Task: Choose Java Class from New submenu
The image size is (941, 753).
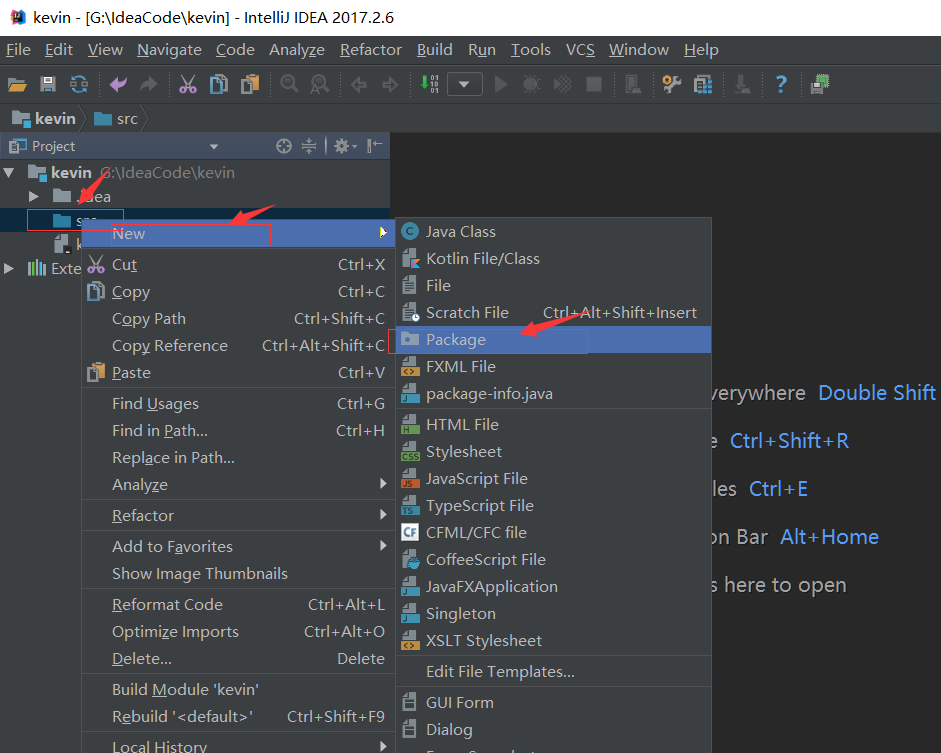Action: (553, 232)
